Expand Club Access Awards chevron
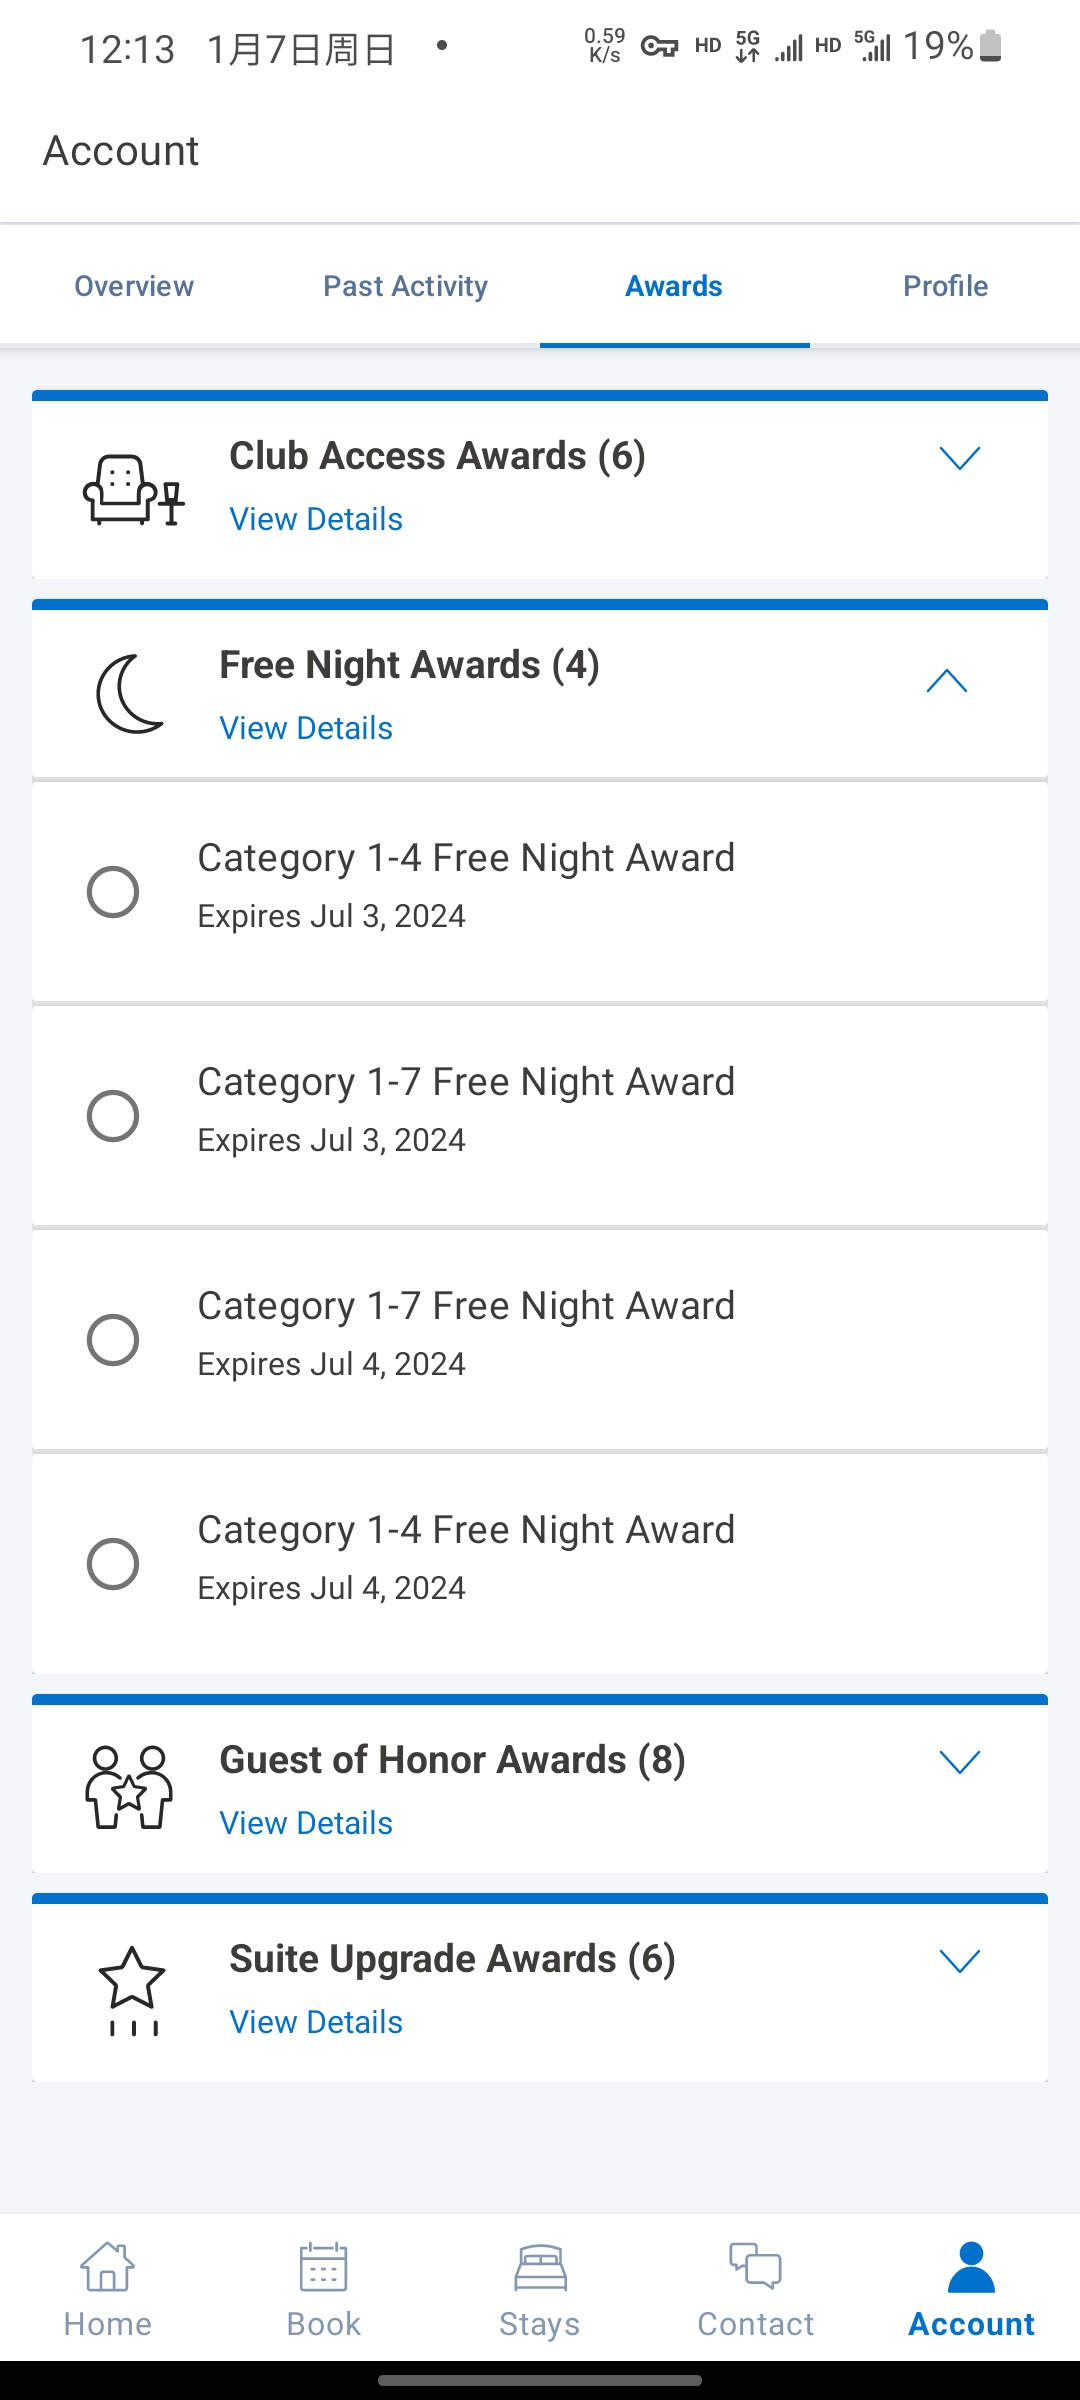The width and height of the screenshot is (1080, 2400). click(960, 458)
